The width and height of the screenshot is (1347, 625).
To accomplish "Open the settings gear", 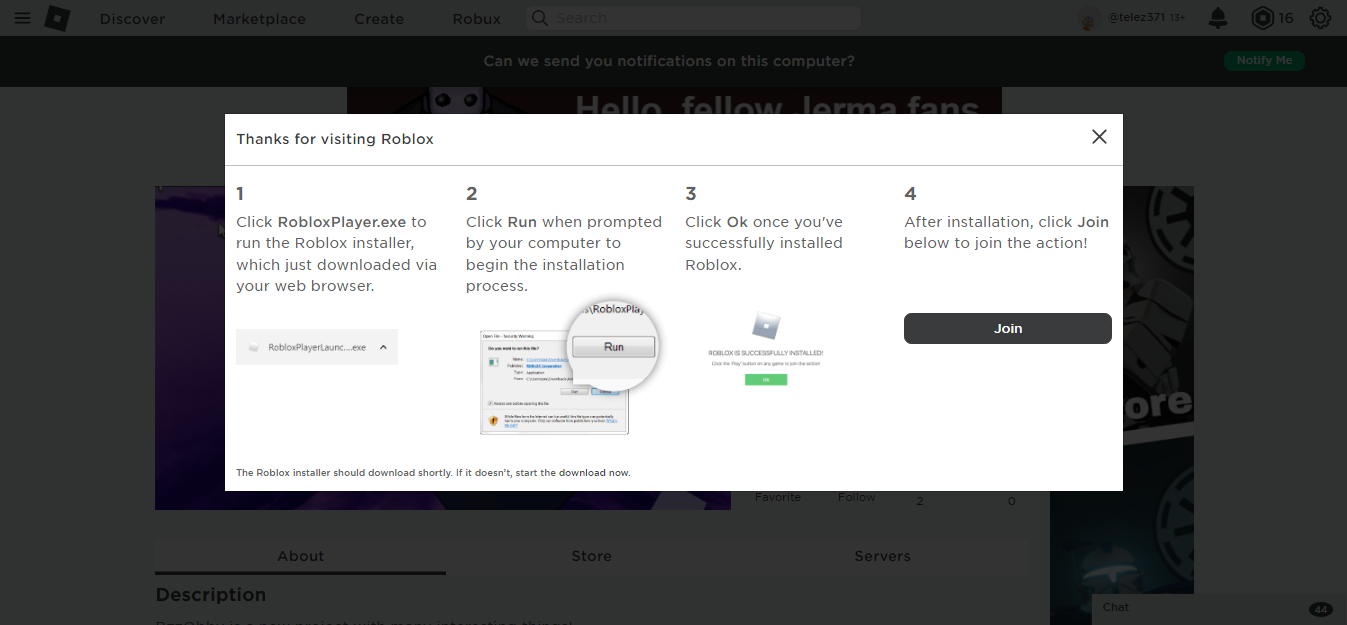I will [1320, 18].
